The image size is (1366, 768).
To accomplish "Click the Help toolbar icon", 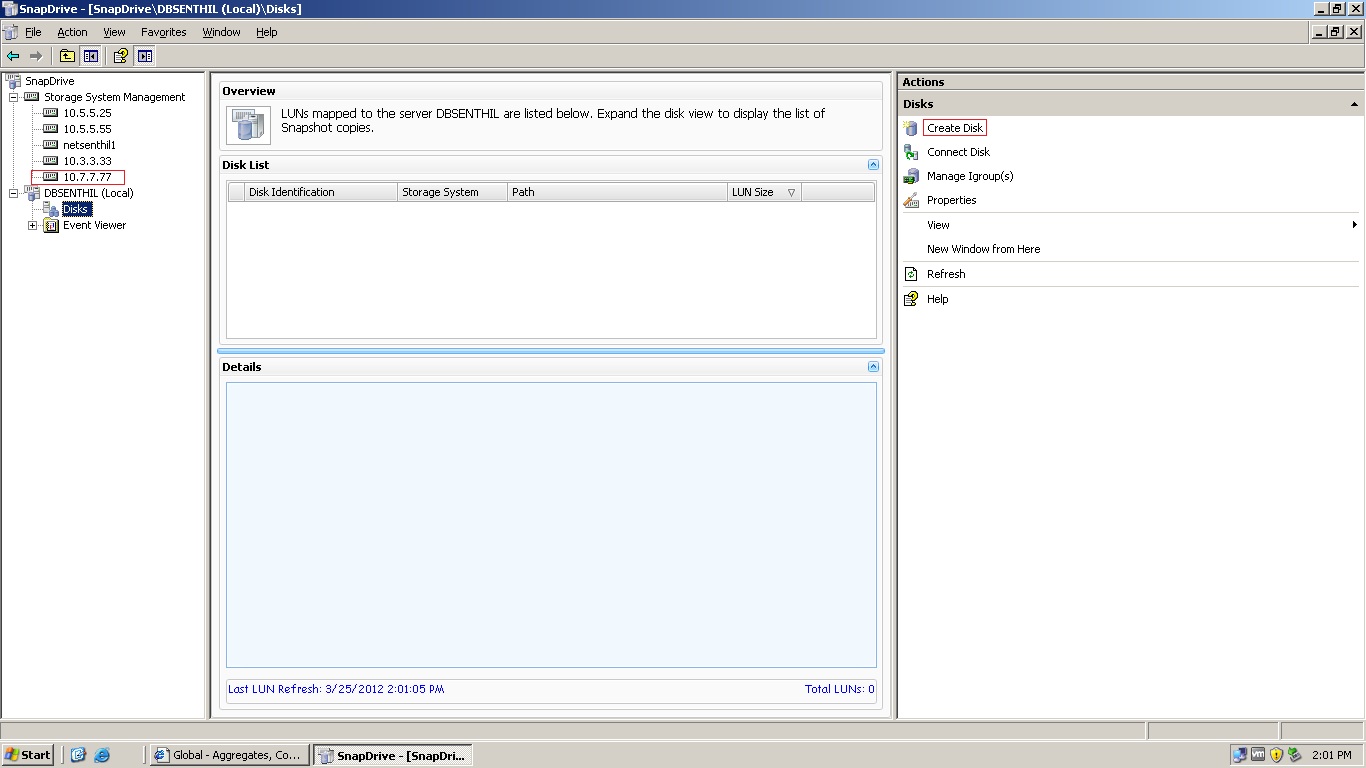I will [x=120, y=56].
